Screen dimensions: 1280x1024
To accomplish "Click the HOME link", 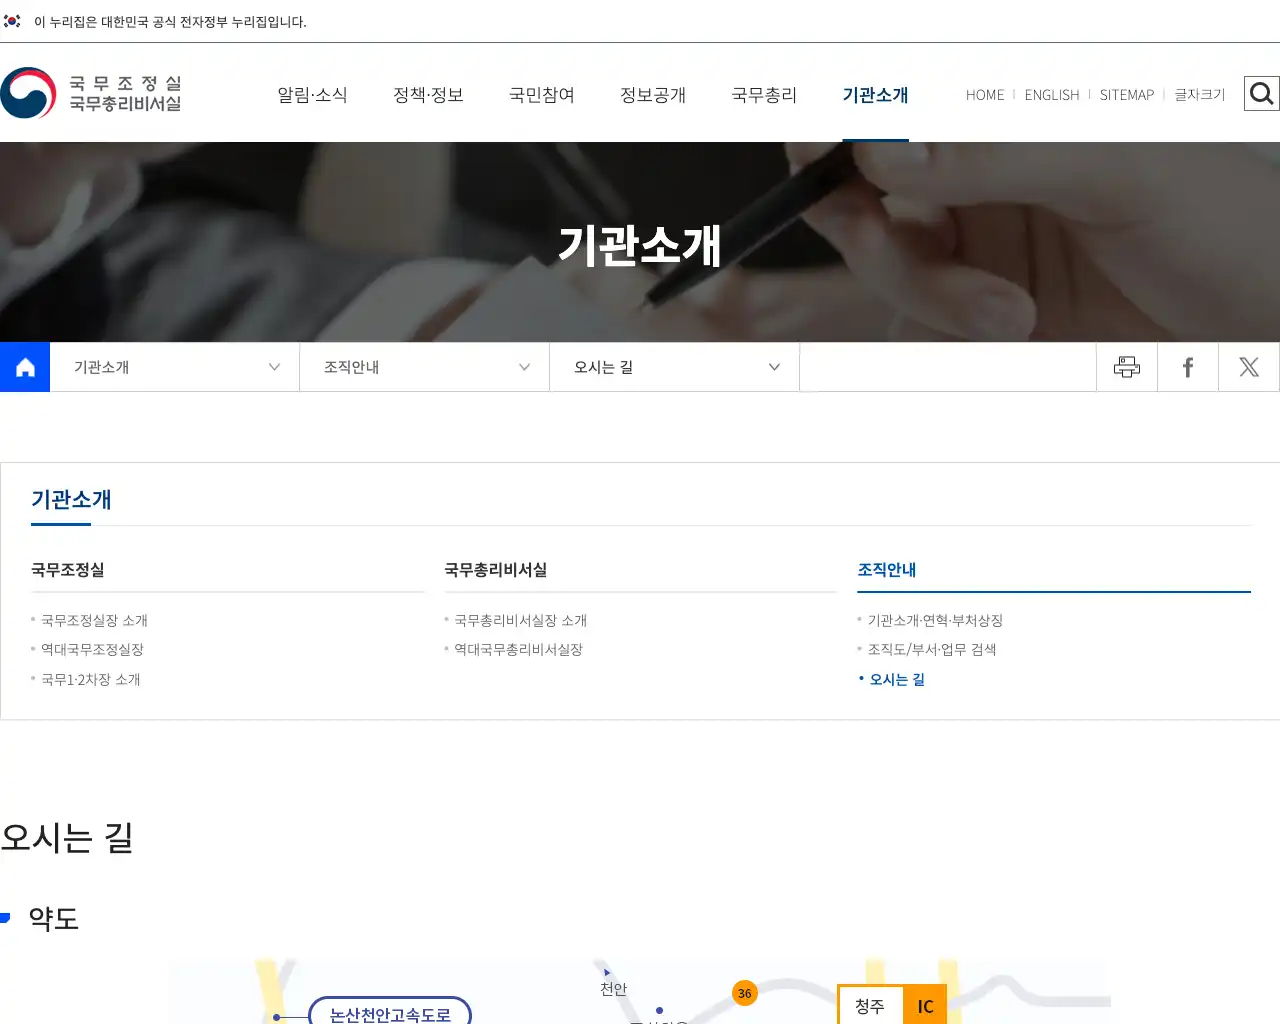I will pos(985,95).
